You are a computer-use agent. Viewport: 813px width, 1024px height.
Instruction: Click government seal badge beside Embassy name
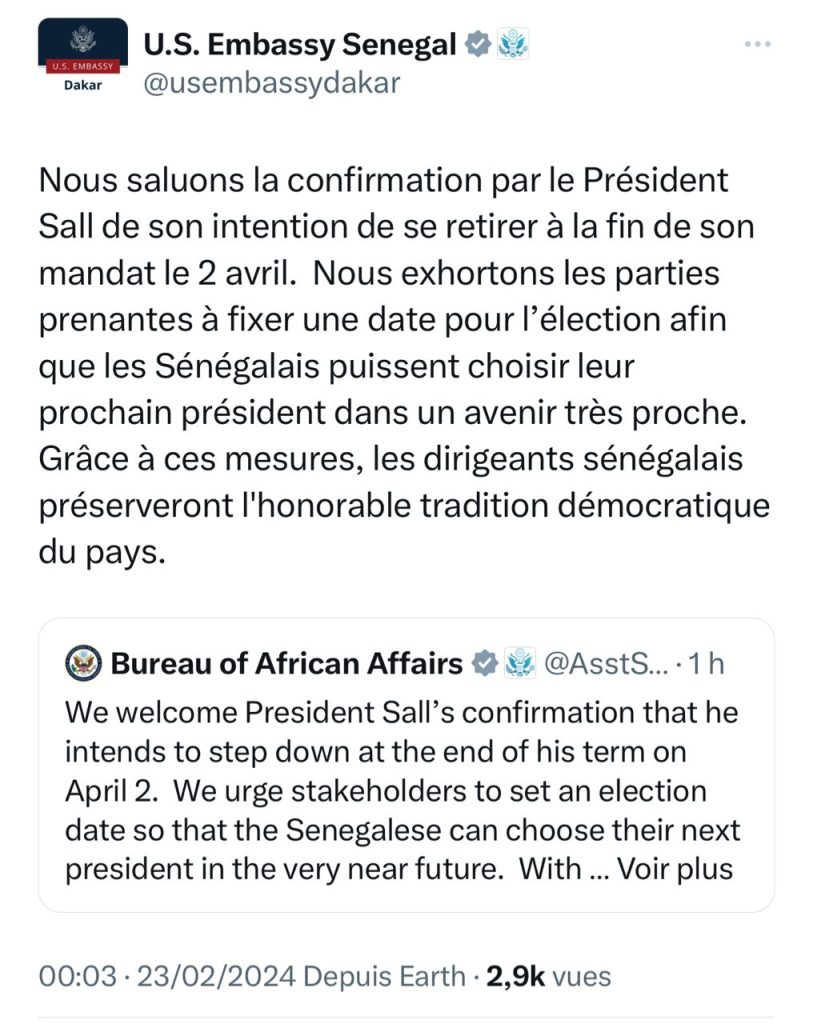513,44
